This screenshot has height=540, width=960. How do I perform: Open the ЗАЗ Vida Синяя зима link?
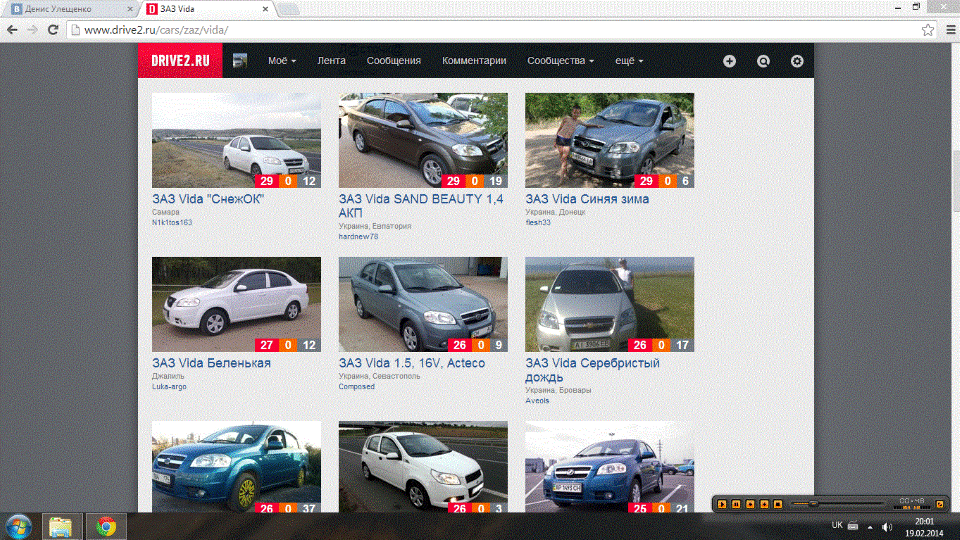point(587,199)
